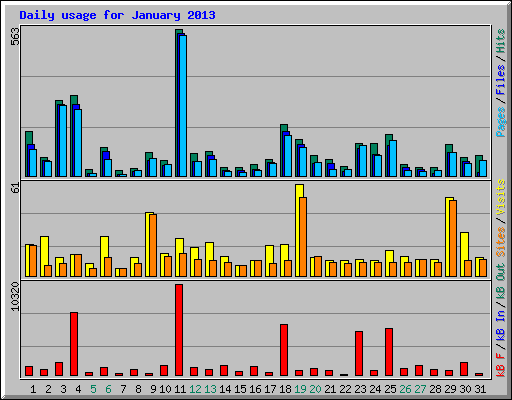Click the cyan Pages bar for day 3
The image size is (512, 400).
63,141
